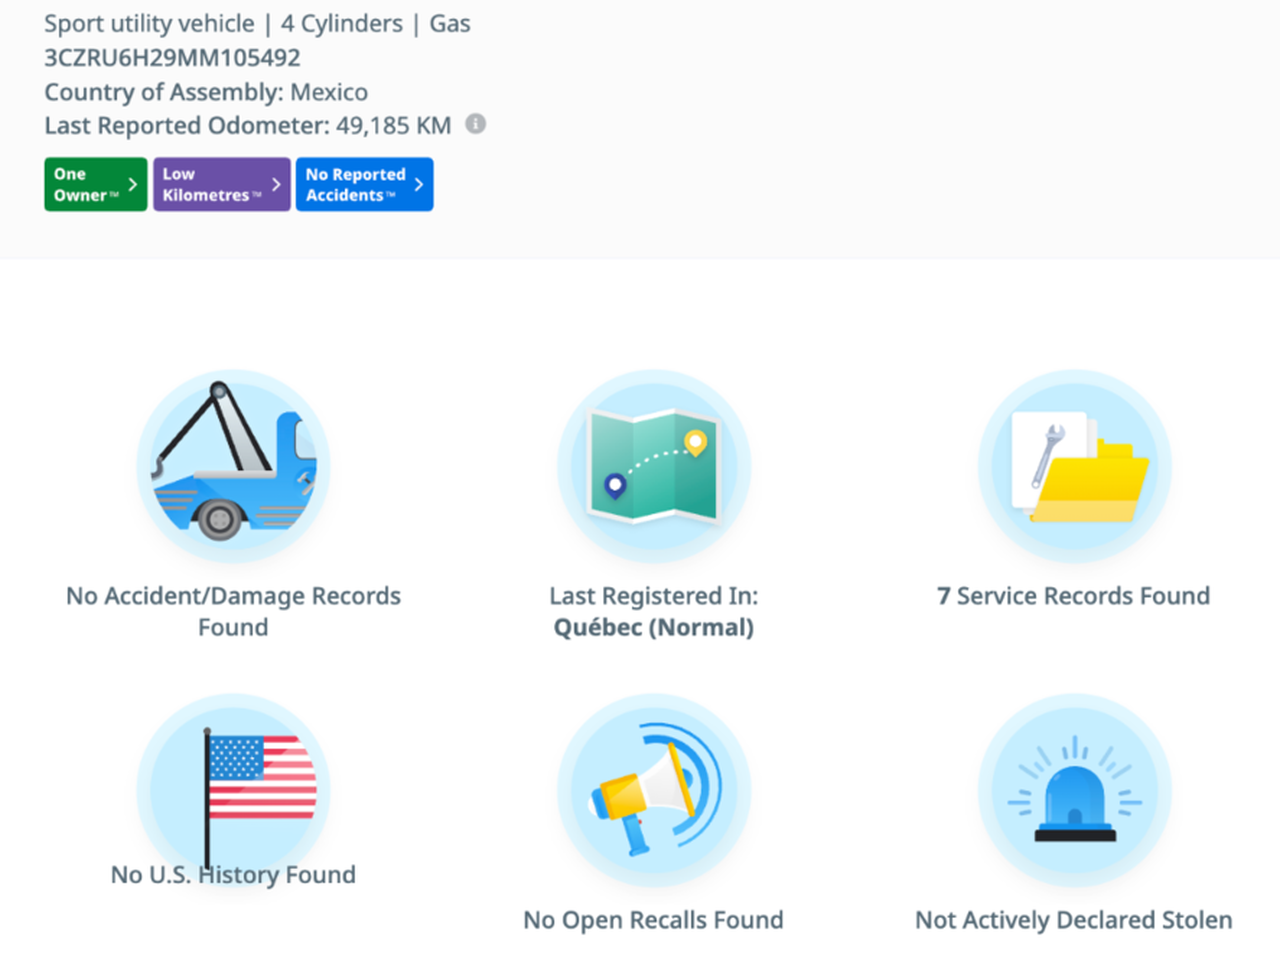
Task: Click the No U.S. History Found label
Action: tap(233, 875)
